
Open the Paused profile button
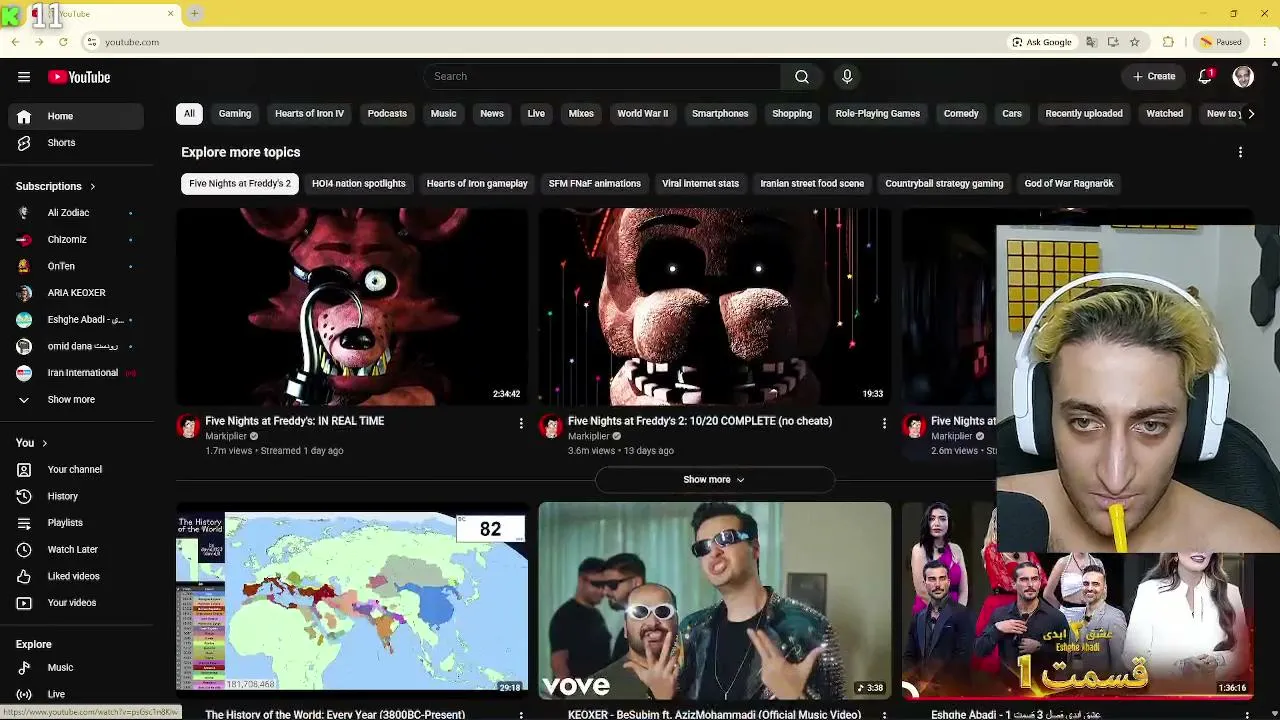[1220, 42]
